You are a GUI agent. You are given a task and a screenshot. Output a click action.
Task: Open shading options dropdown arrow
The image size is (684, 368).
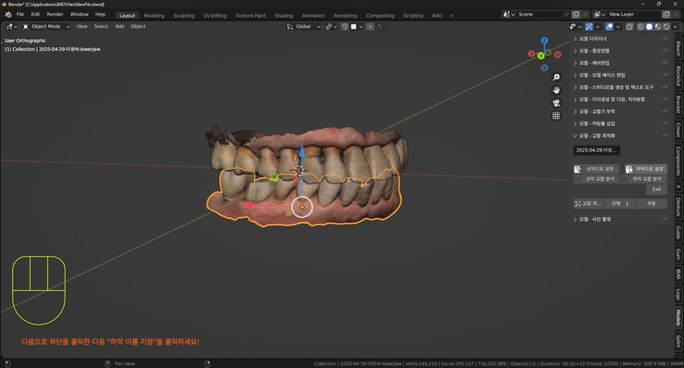675,27
